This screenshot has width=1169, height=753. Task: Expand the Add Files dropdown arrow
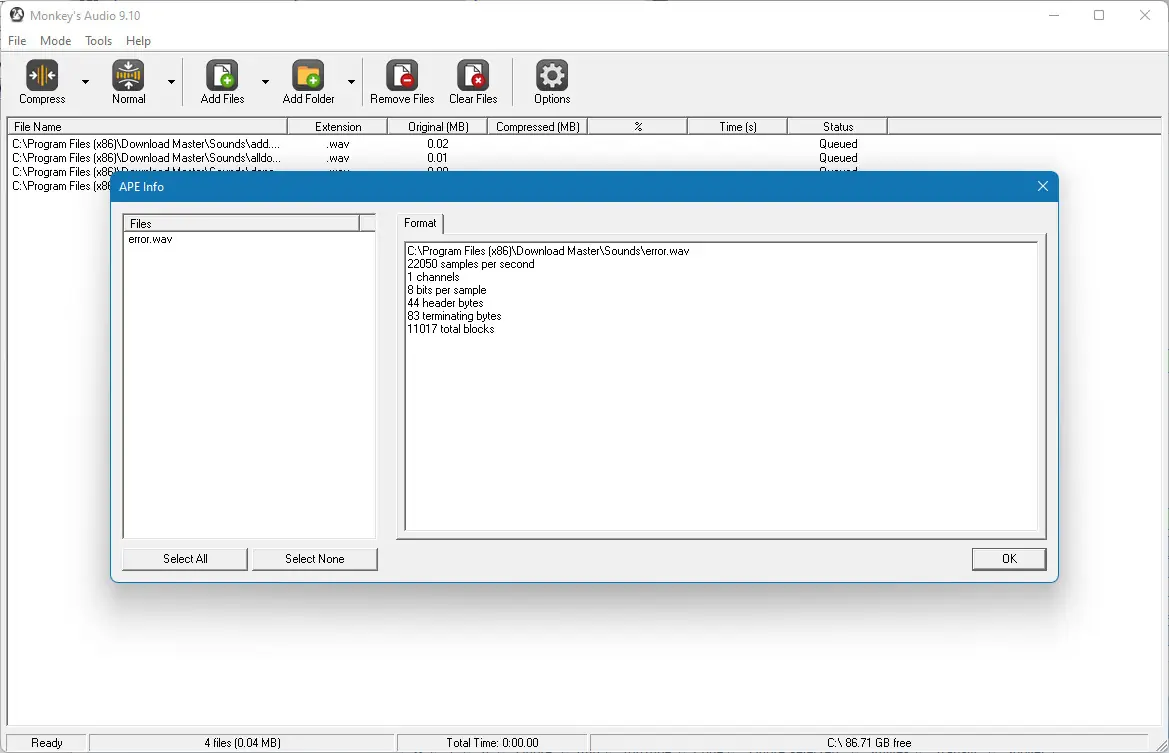pos(265,82)
